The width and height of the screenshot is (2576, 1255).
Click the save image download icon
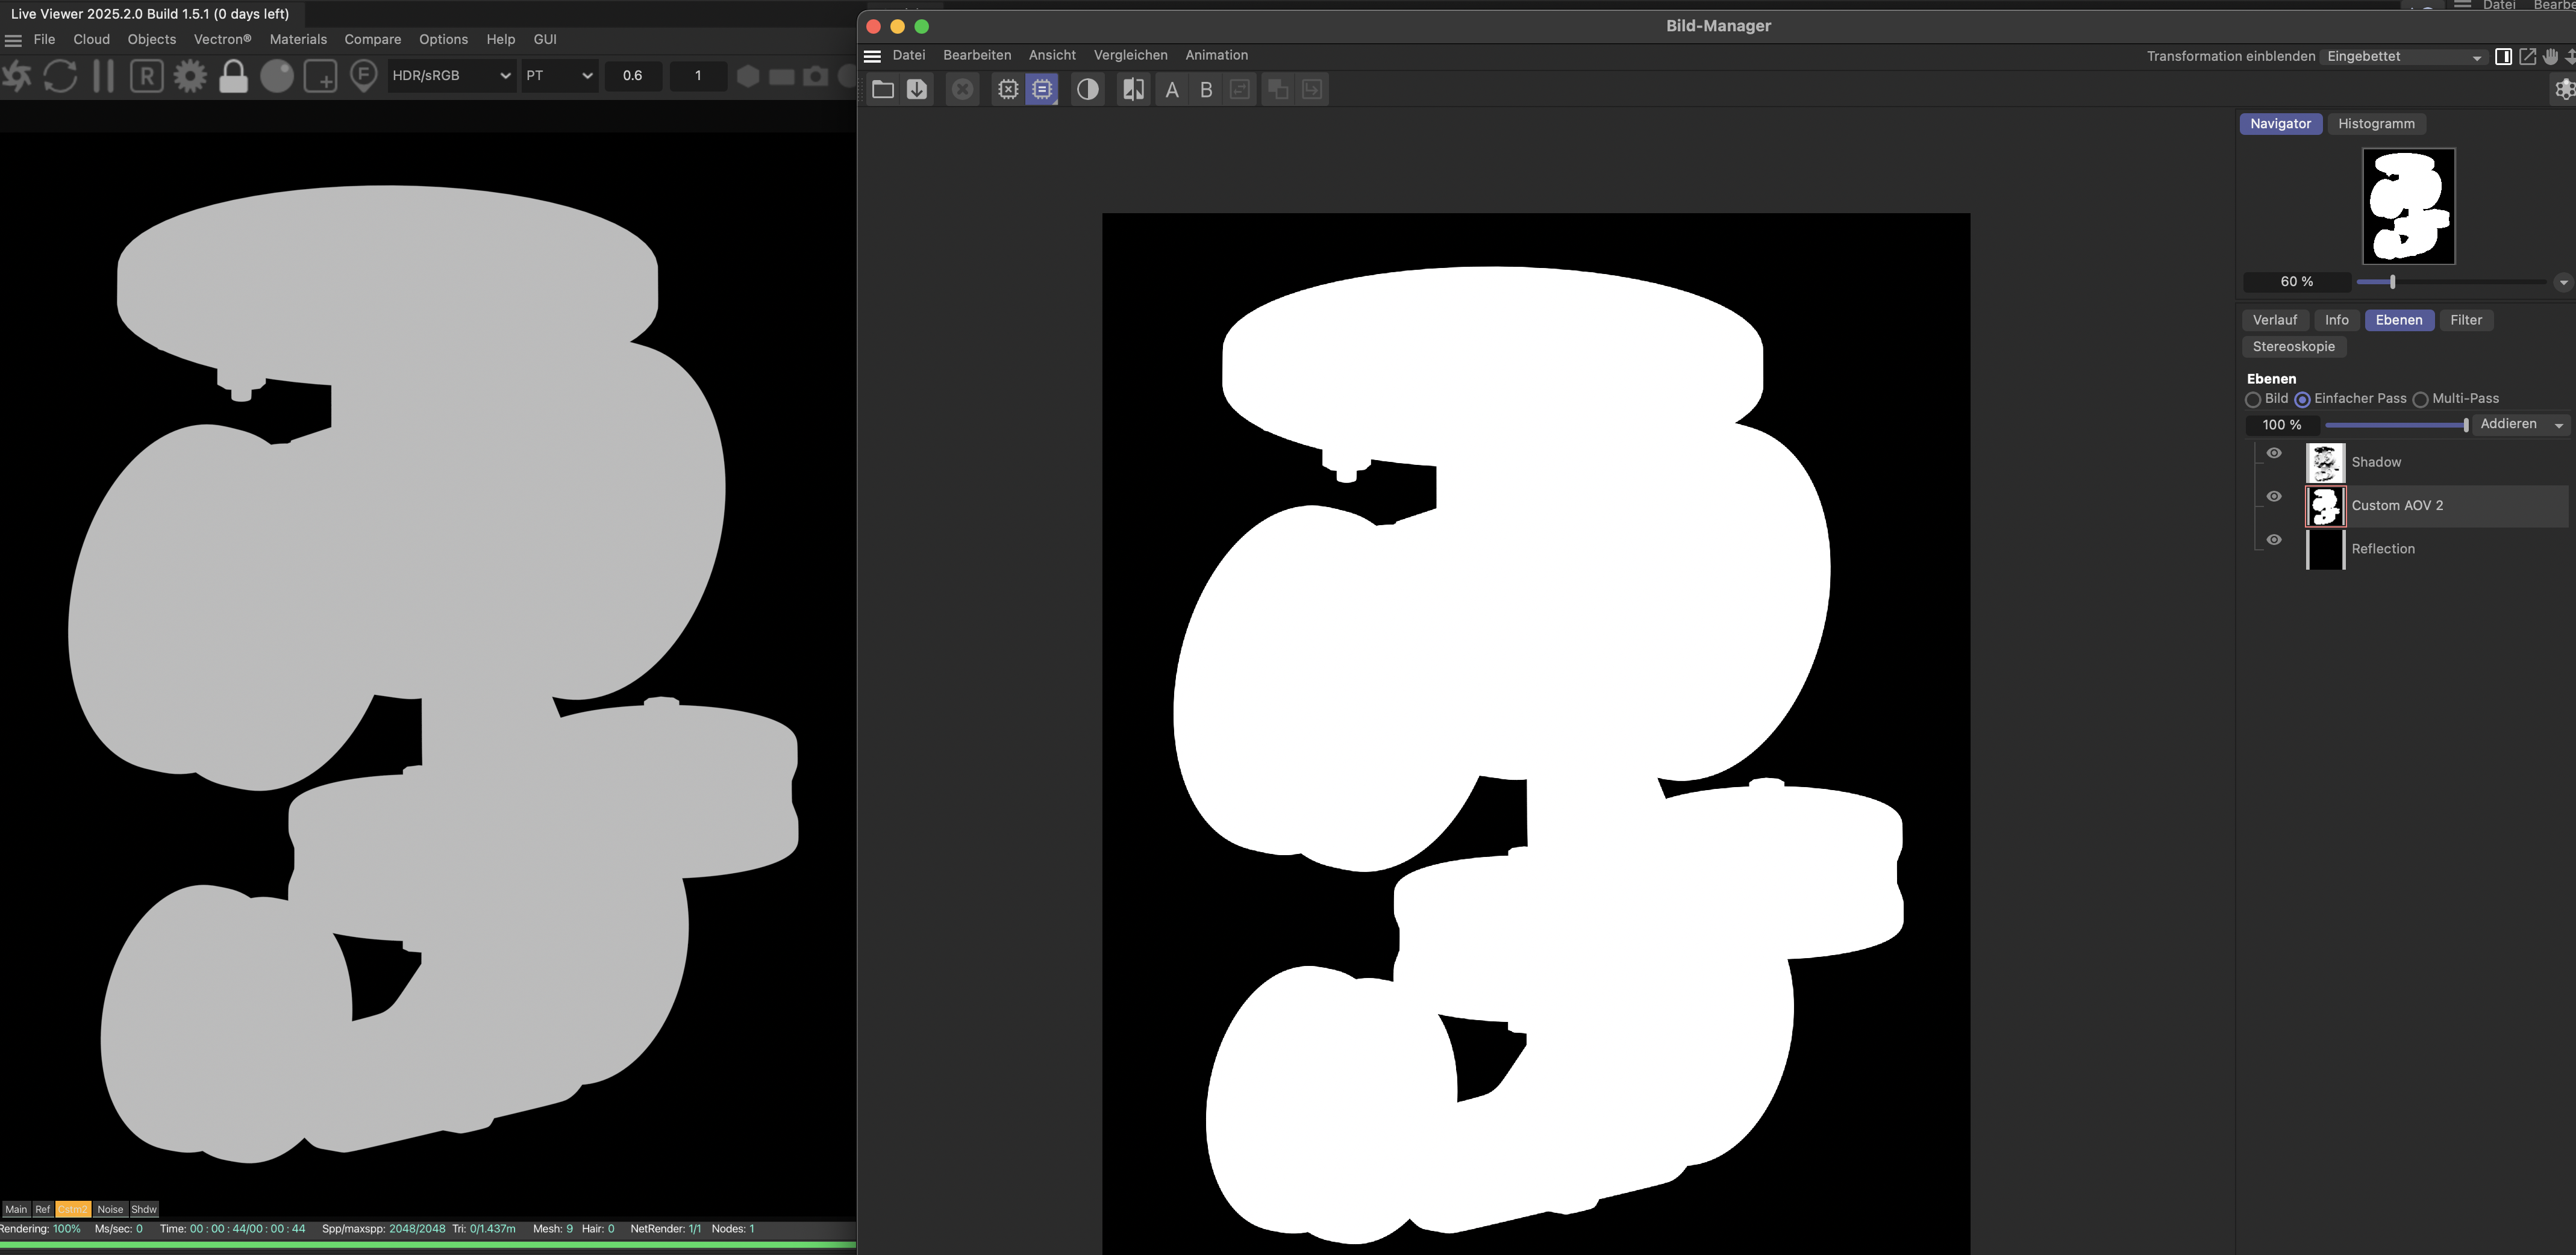[x=916, y=90]
